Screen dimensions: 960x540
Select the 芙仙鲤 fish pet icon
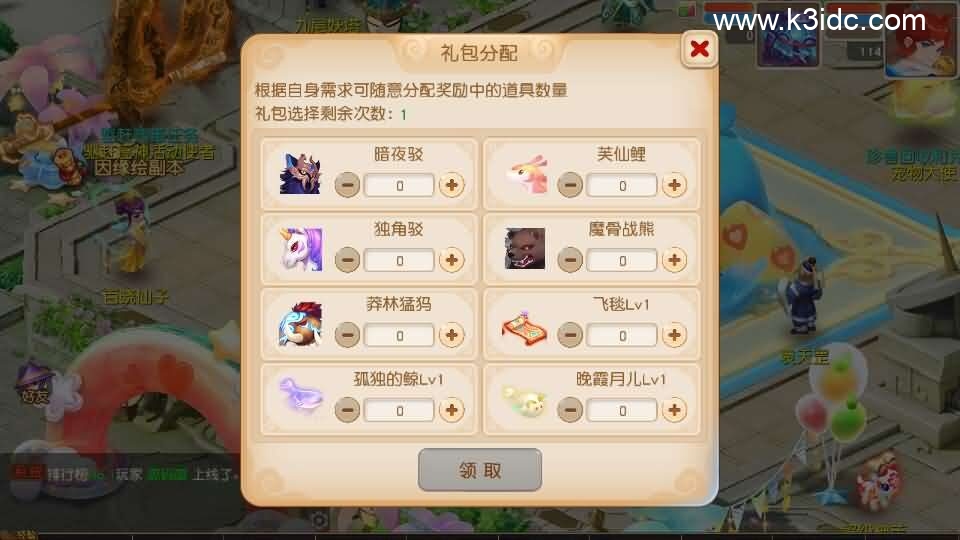[x=526, y=174]
